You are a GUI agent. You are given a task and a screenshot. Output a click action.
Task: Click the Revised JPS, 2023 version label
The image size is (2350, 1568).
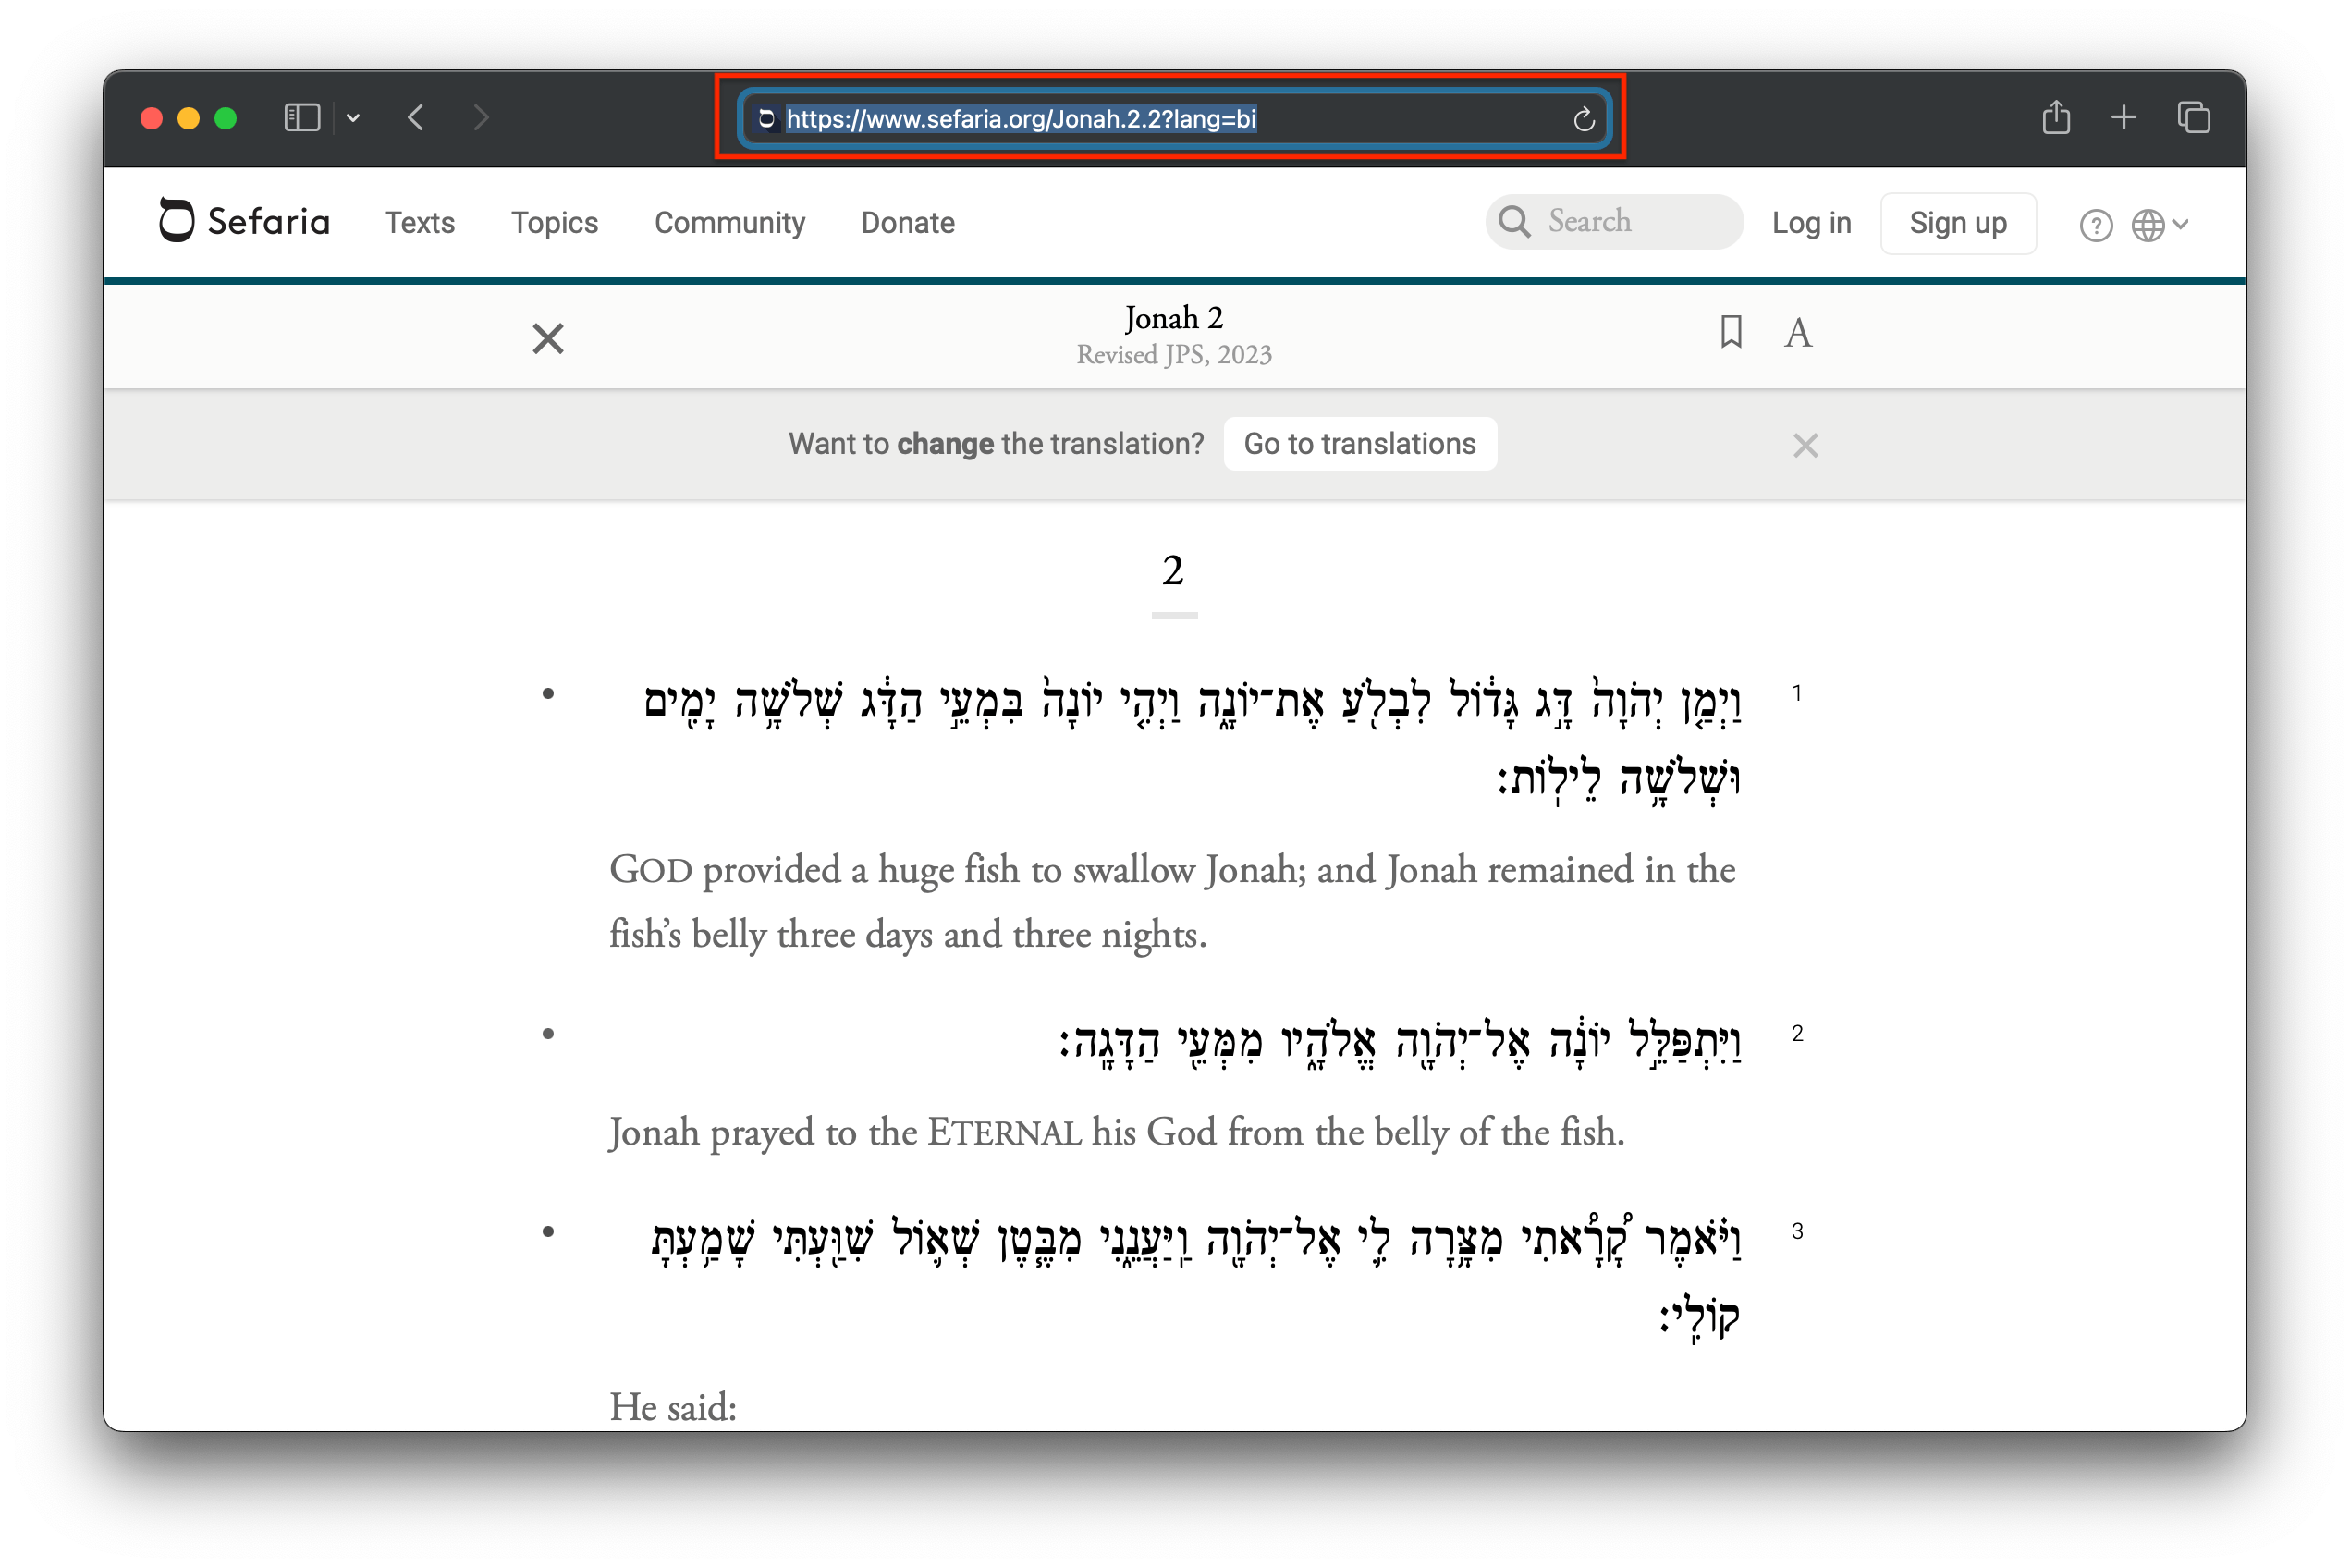pyautogui.click(x=1173, y=355)
